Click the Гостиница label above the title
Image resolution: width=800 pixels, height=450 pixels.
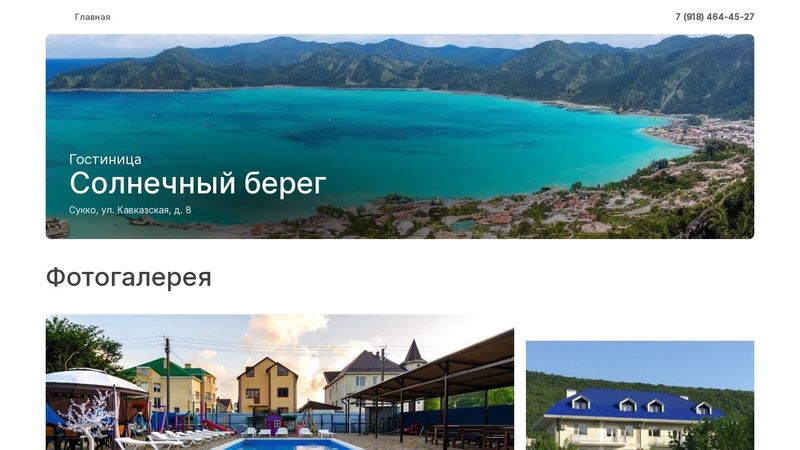click(x=105, y=159)
